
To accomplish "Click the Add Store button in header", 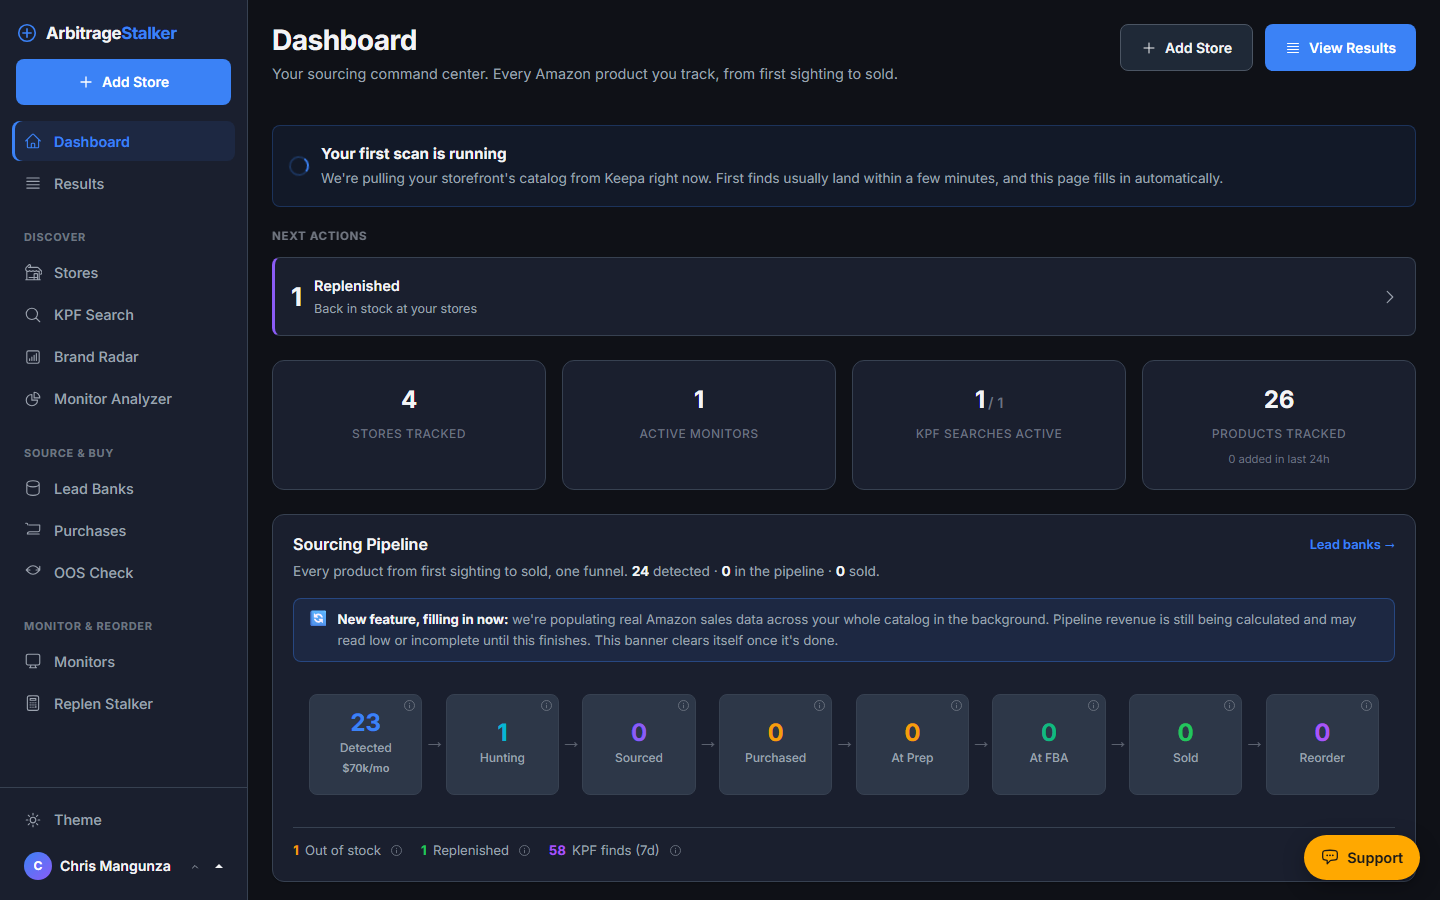I will (1186, 48).
